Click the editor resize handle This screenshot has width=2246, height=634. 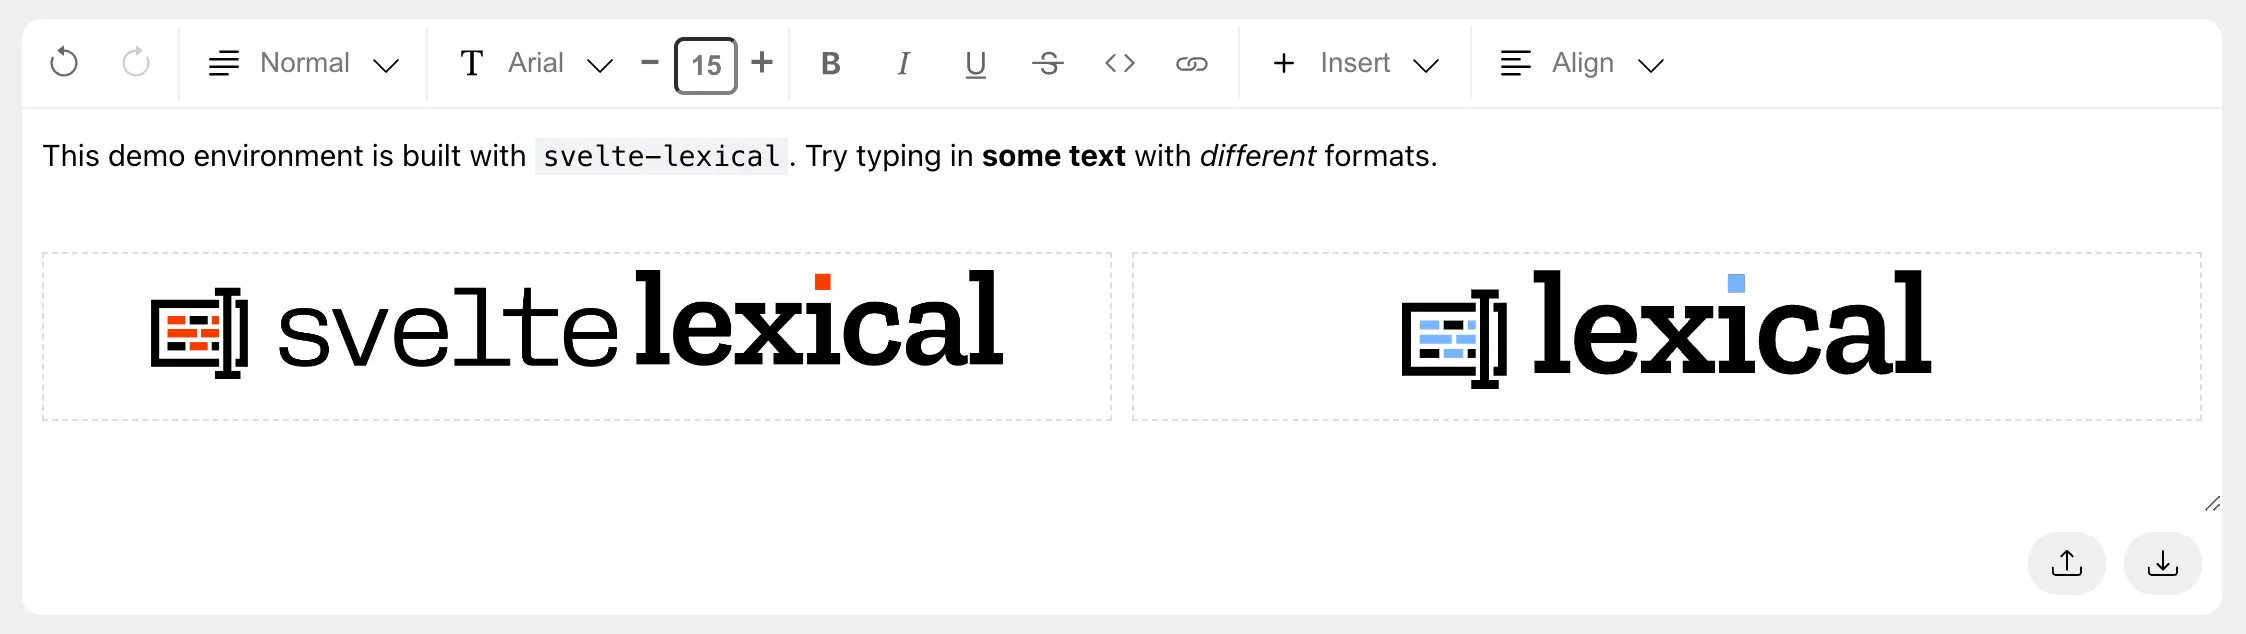click(x=2212, y=504)
